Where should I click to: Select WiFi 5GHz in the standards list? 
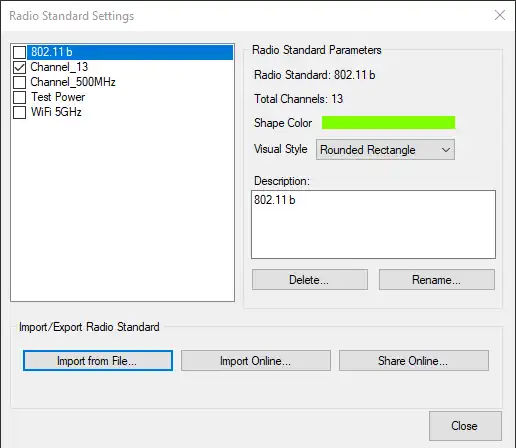pos(56,112)
